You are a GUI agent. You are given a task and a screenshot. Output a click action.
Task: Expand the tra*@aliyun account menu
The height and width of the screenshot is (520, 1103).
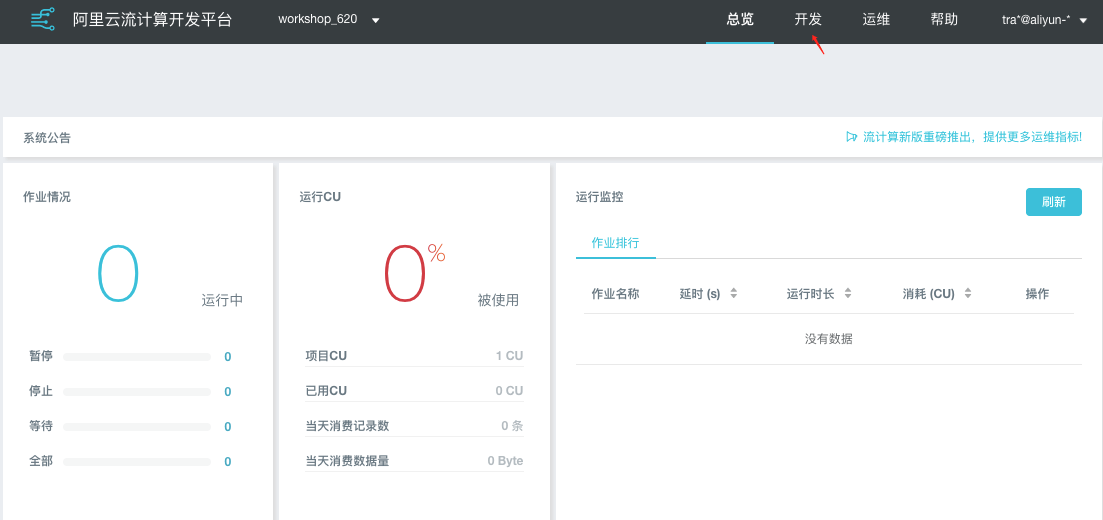pyautogui.click(x=1044, y=20)
